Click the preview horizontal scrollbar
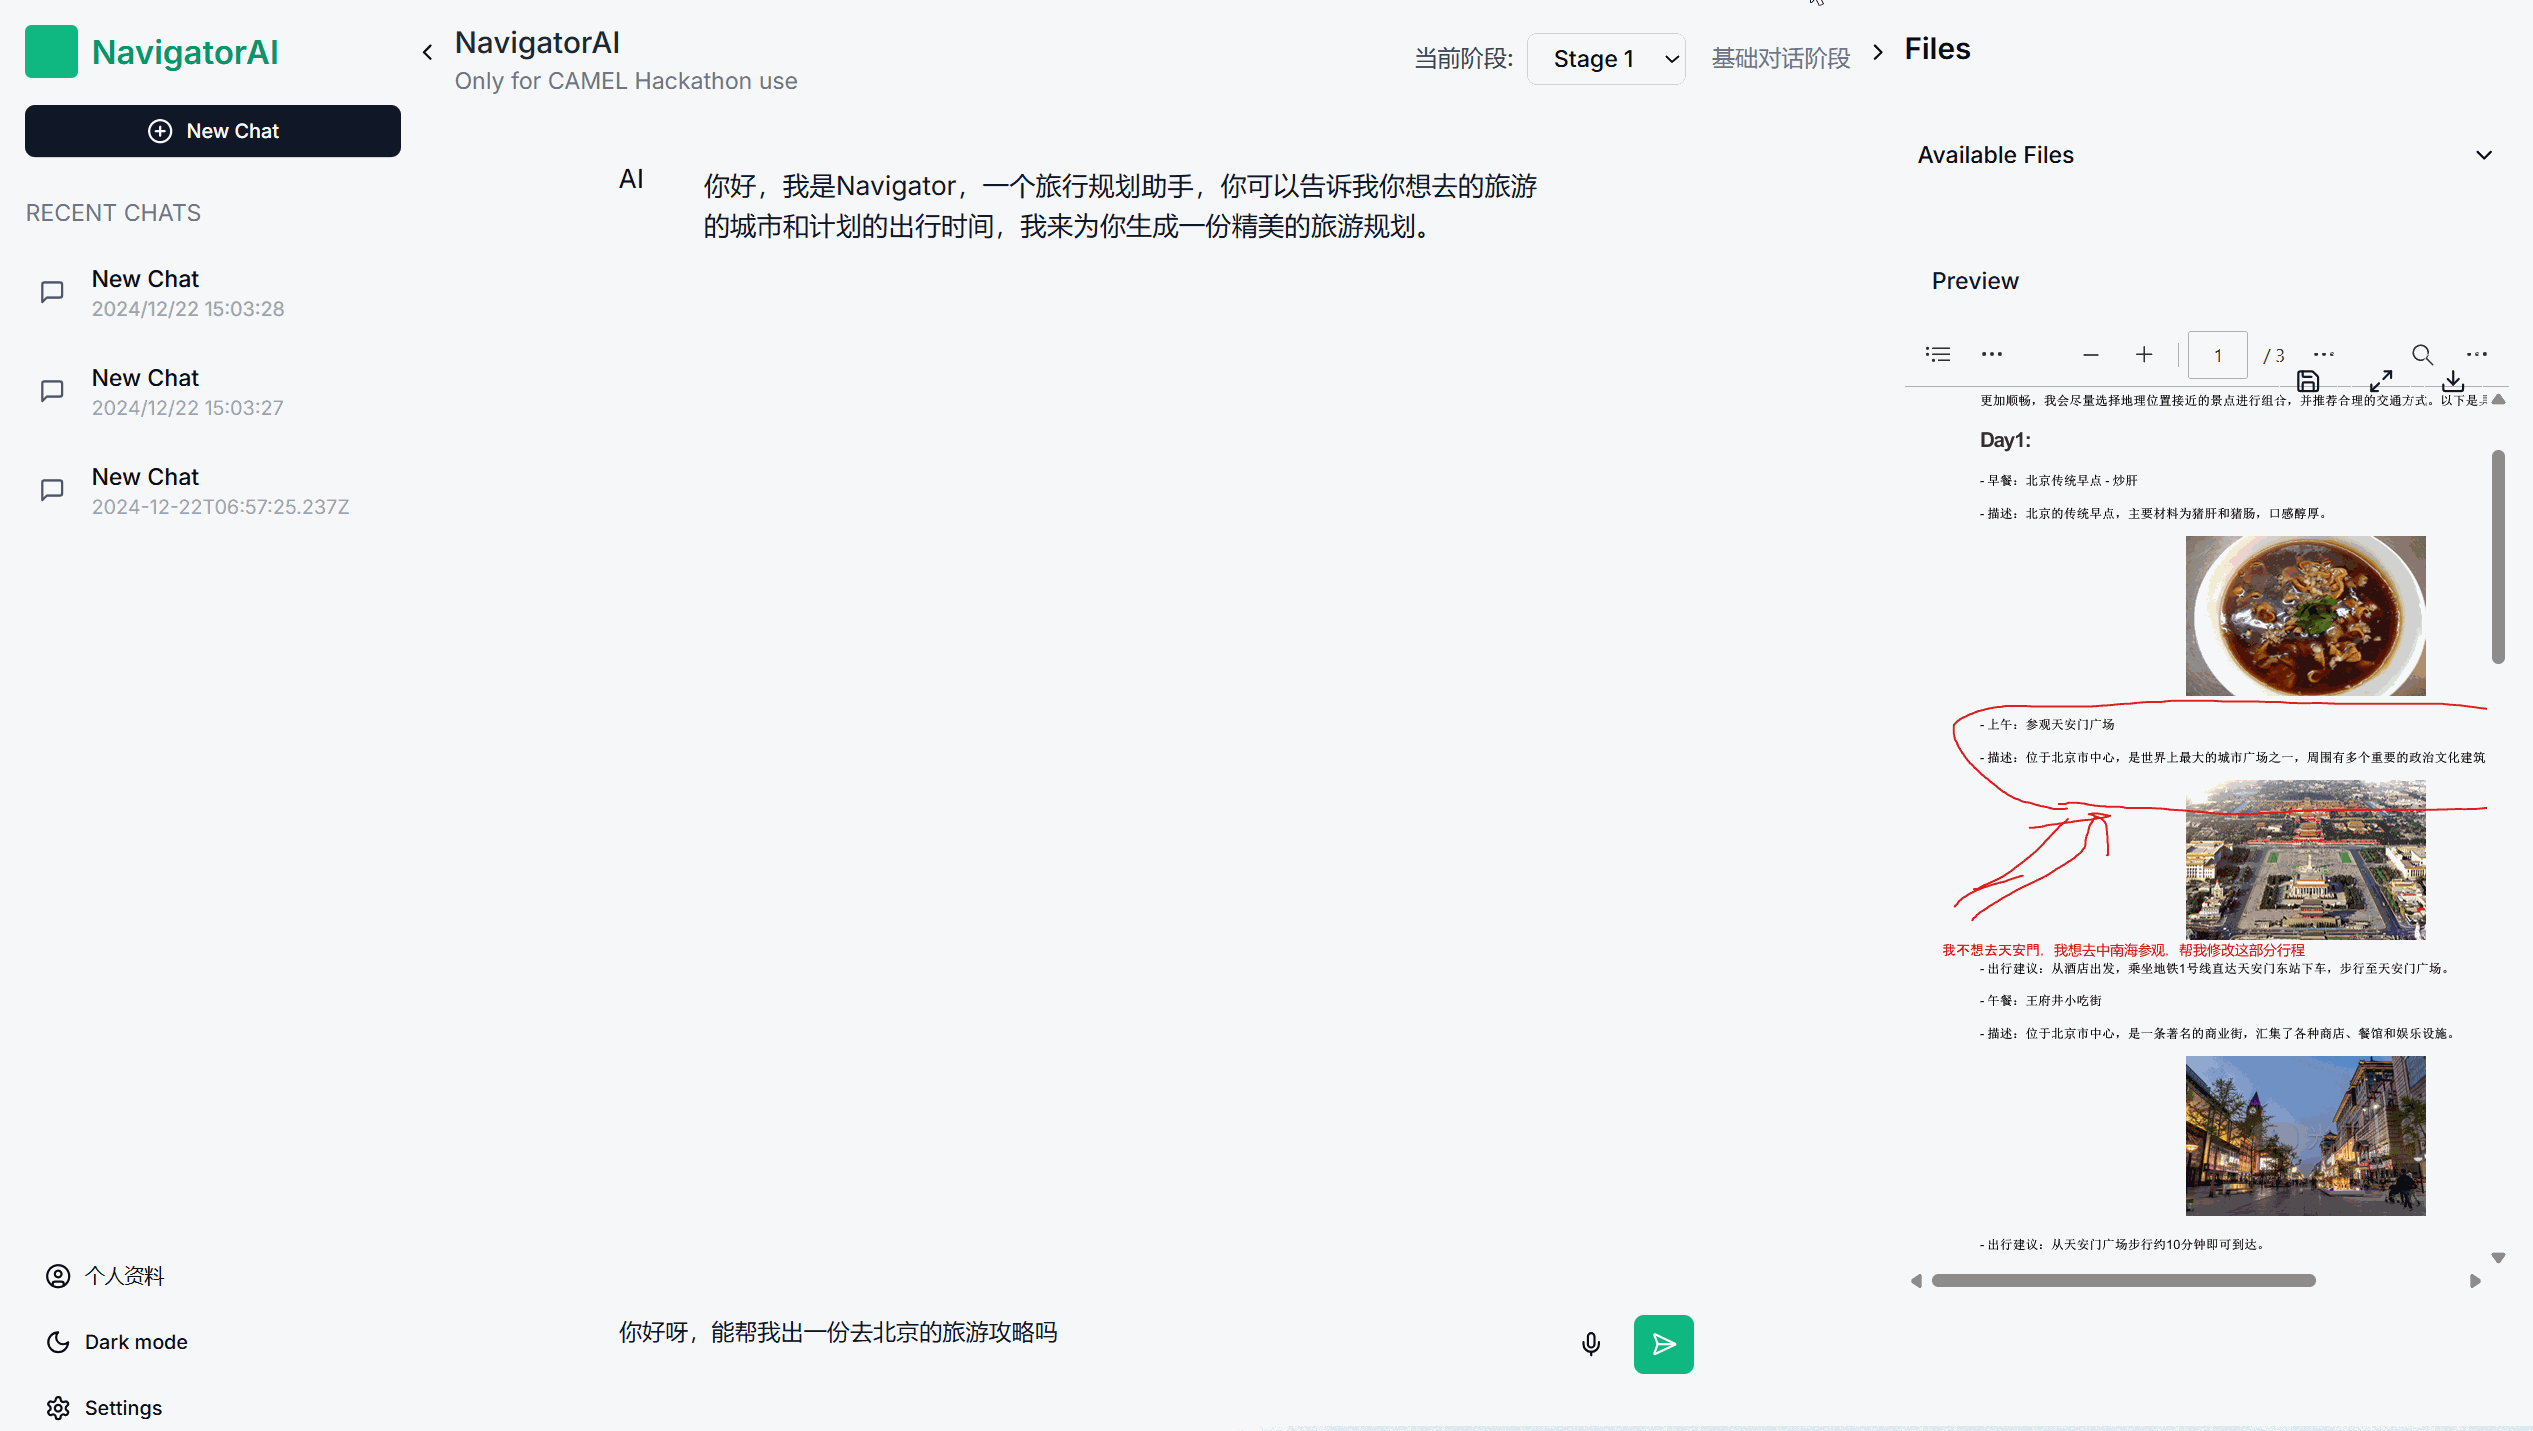This screenshot has height=1431, width=2533. [2123, 1280]
